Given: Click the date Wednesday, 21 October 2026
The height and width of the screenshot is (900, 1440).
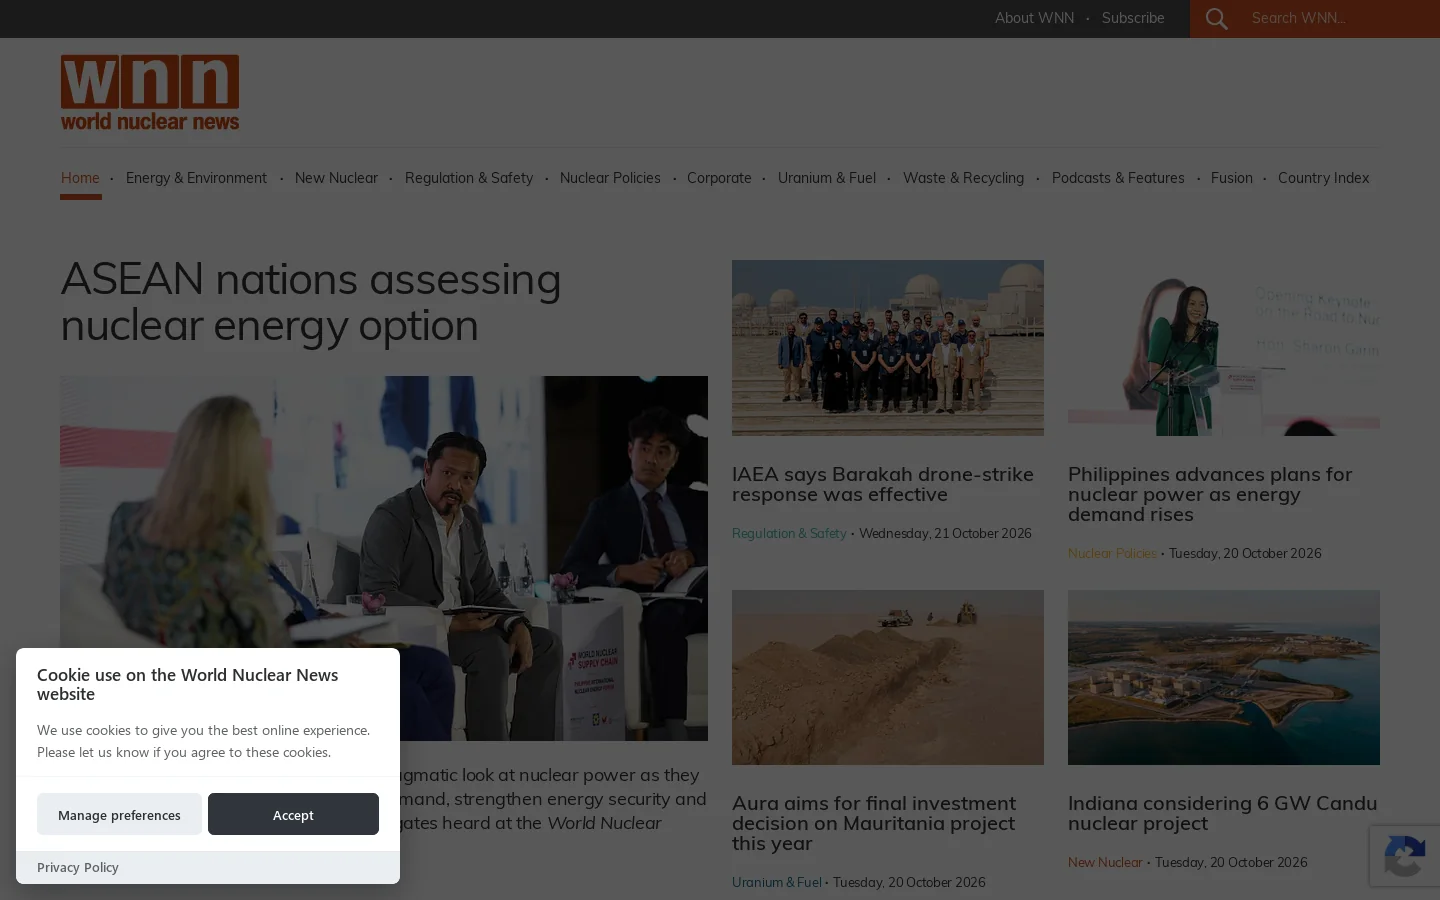Looking at the screenshot, I should [x=945, y=534].
